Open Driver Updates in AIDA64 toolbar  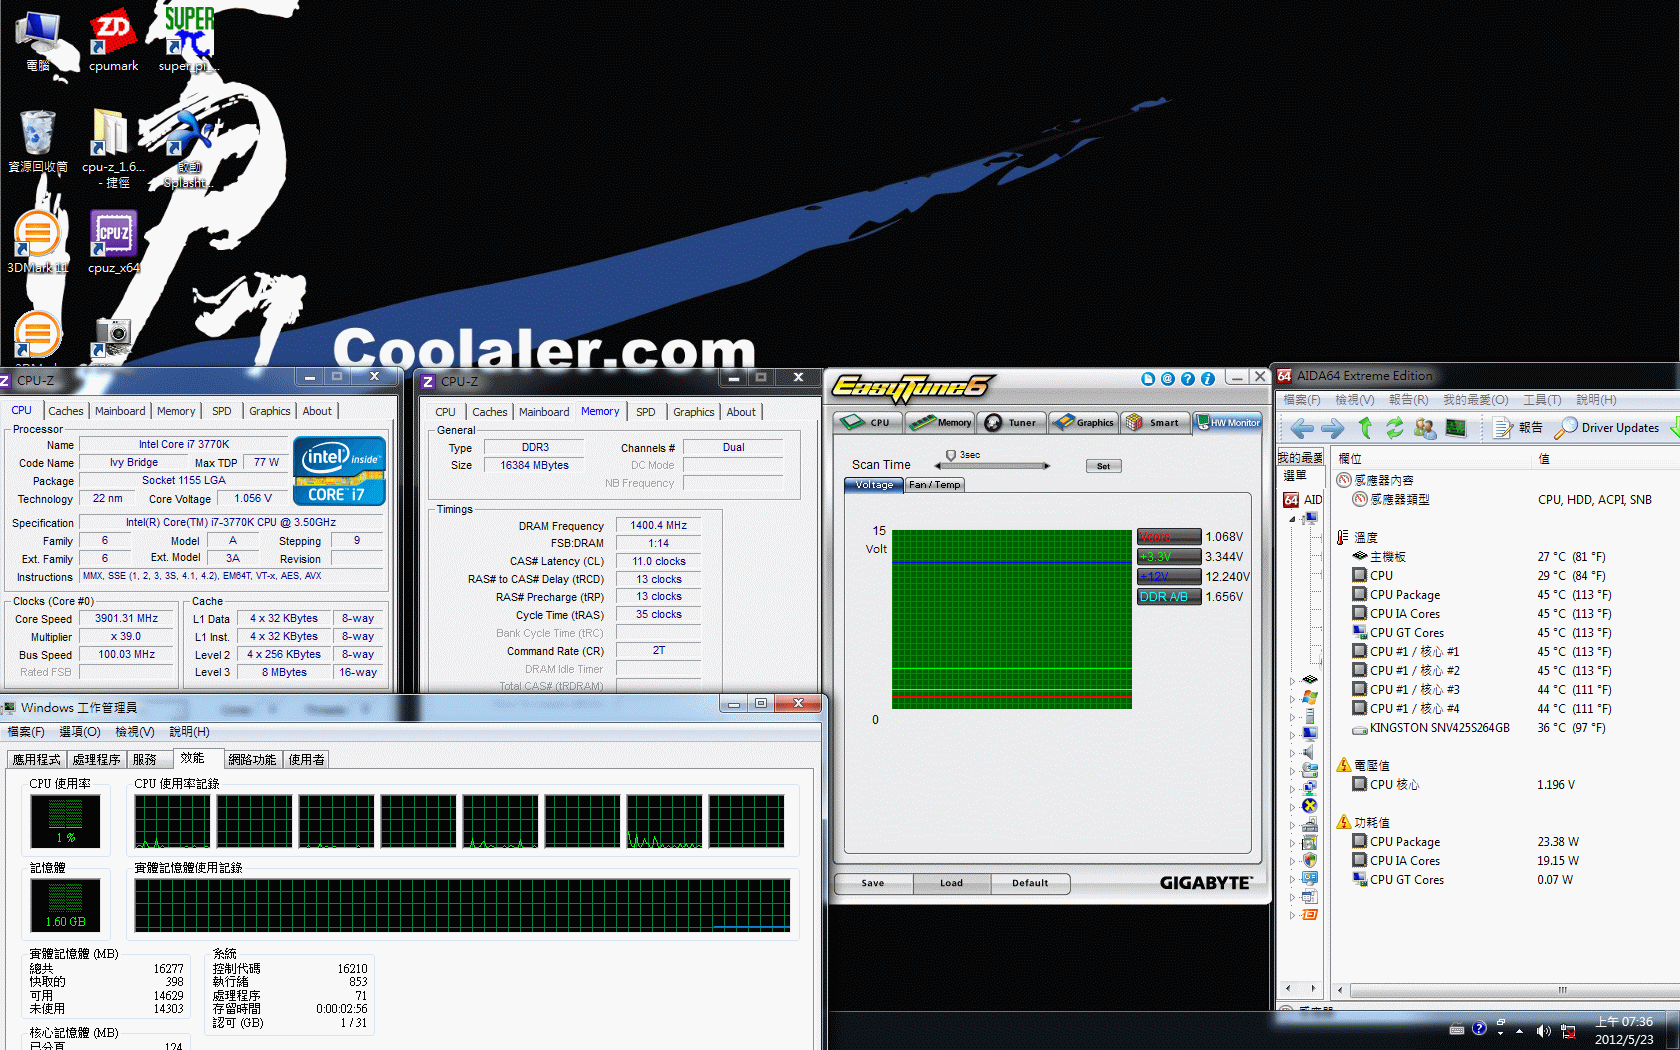tap(1606, 428)
